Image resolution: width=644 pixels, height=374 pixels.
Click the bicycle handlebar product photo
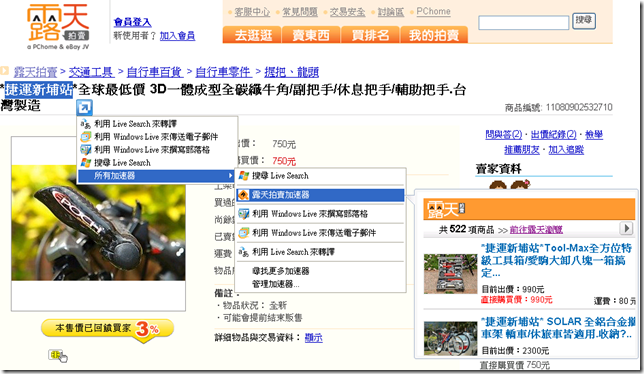pyautogui.click(x=98, y=223)
